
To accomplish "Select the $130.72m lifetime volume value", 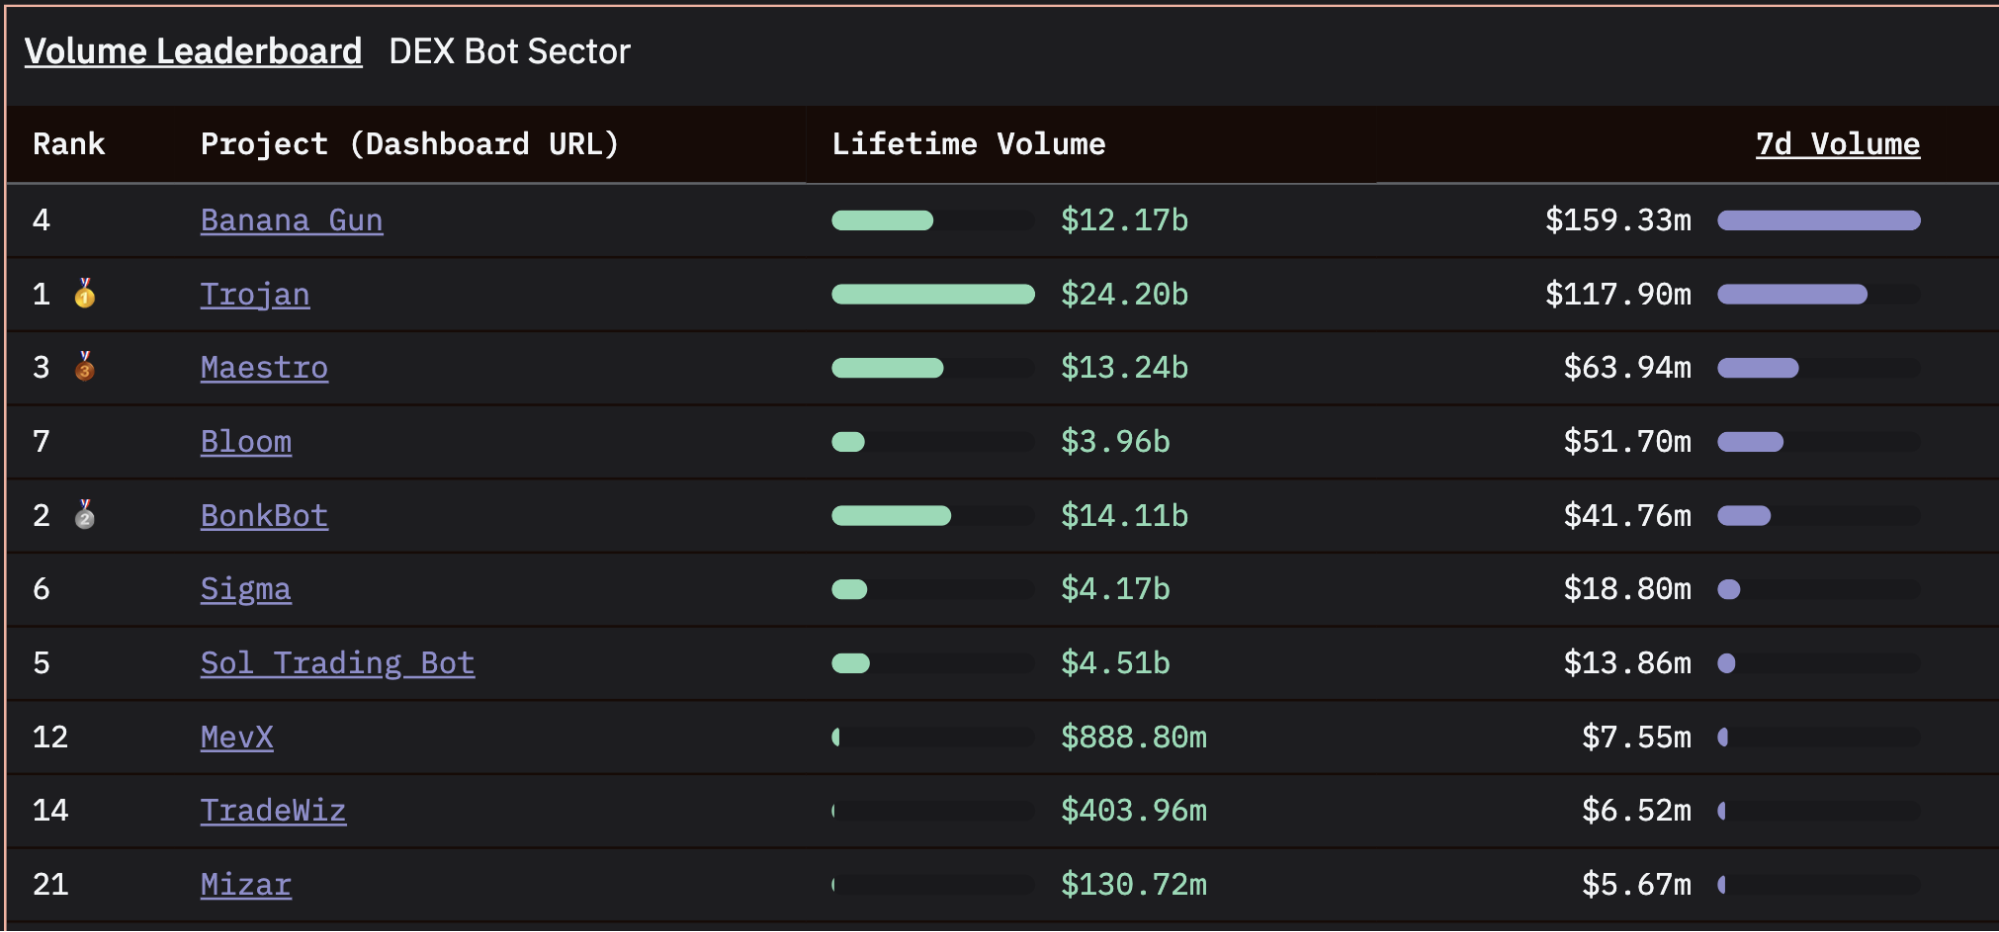I will [x=1134, y=884].
